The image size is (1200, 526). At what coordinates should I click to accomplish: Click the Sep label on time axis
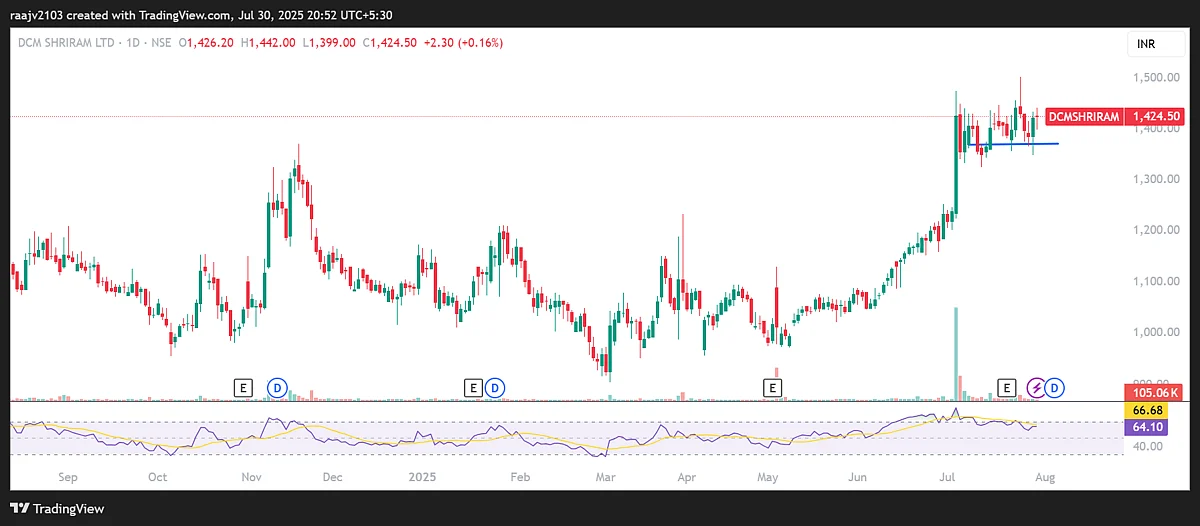click(x=69, y=479)
